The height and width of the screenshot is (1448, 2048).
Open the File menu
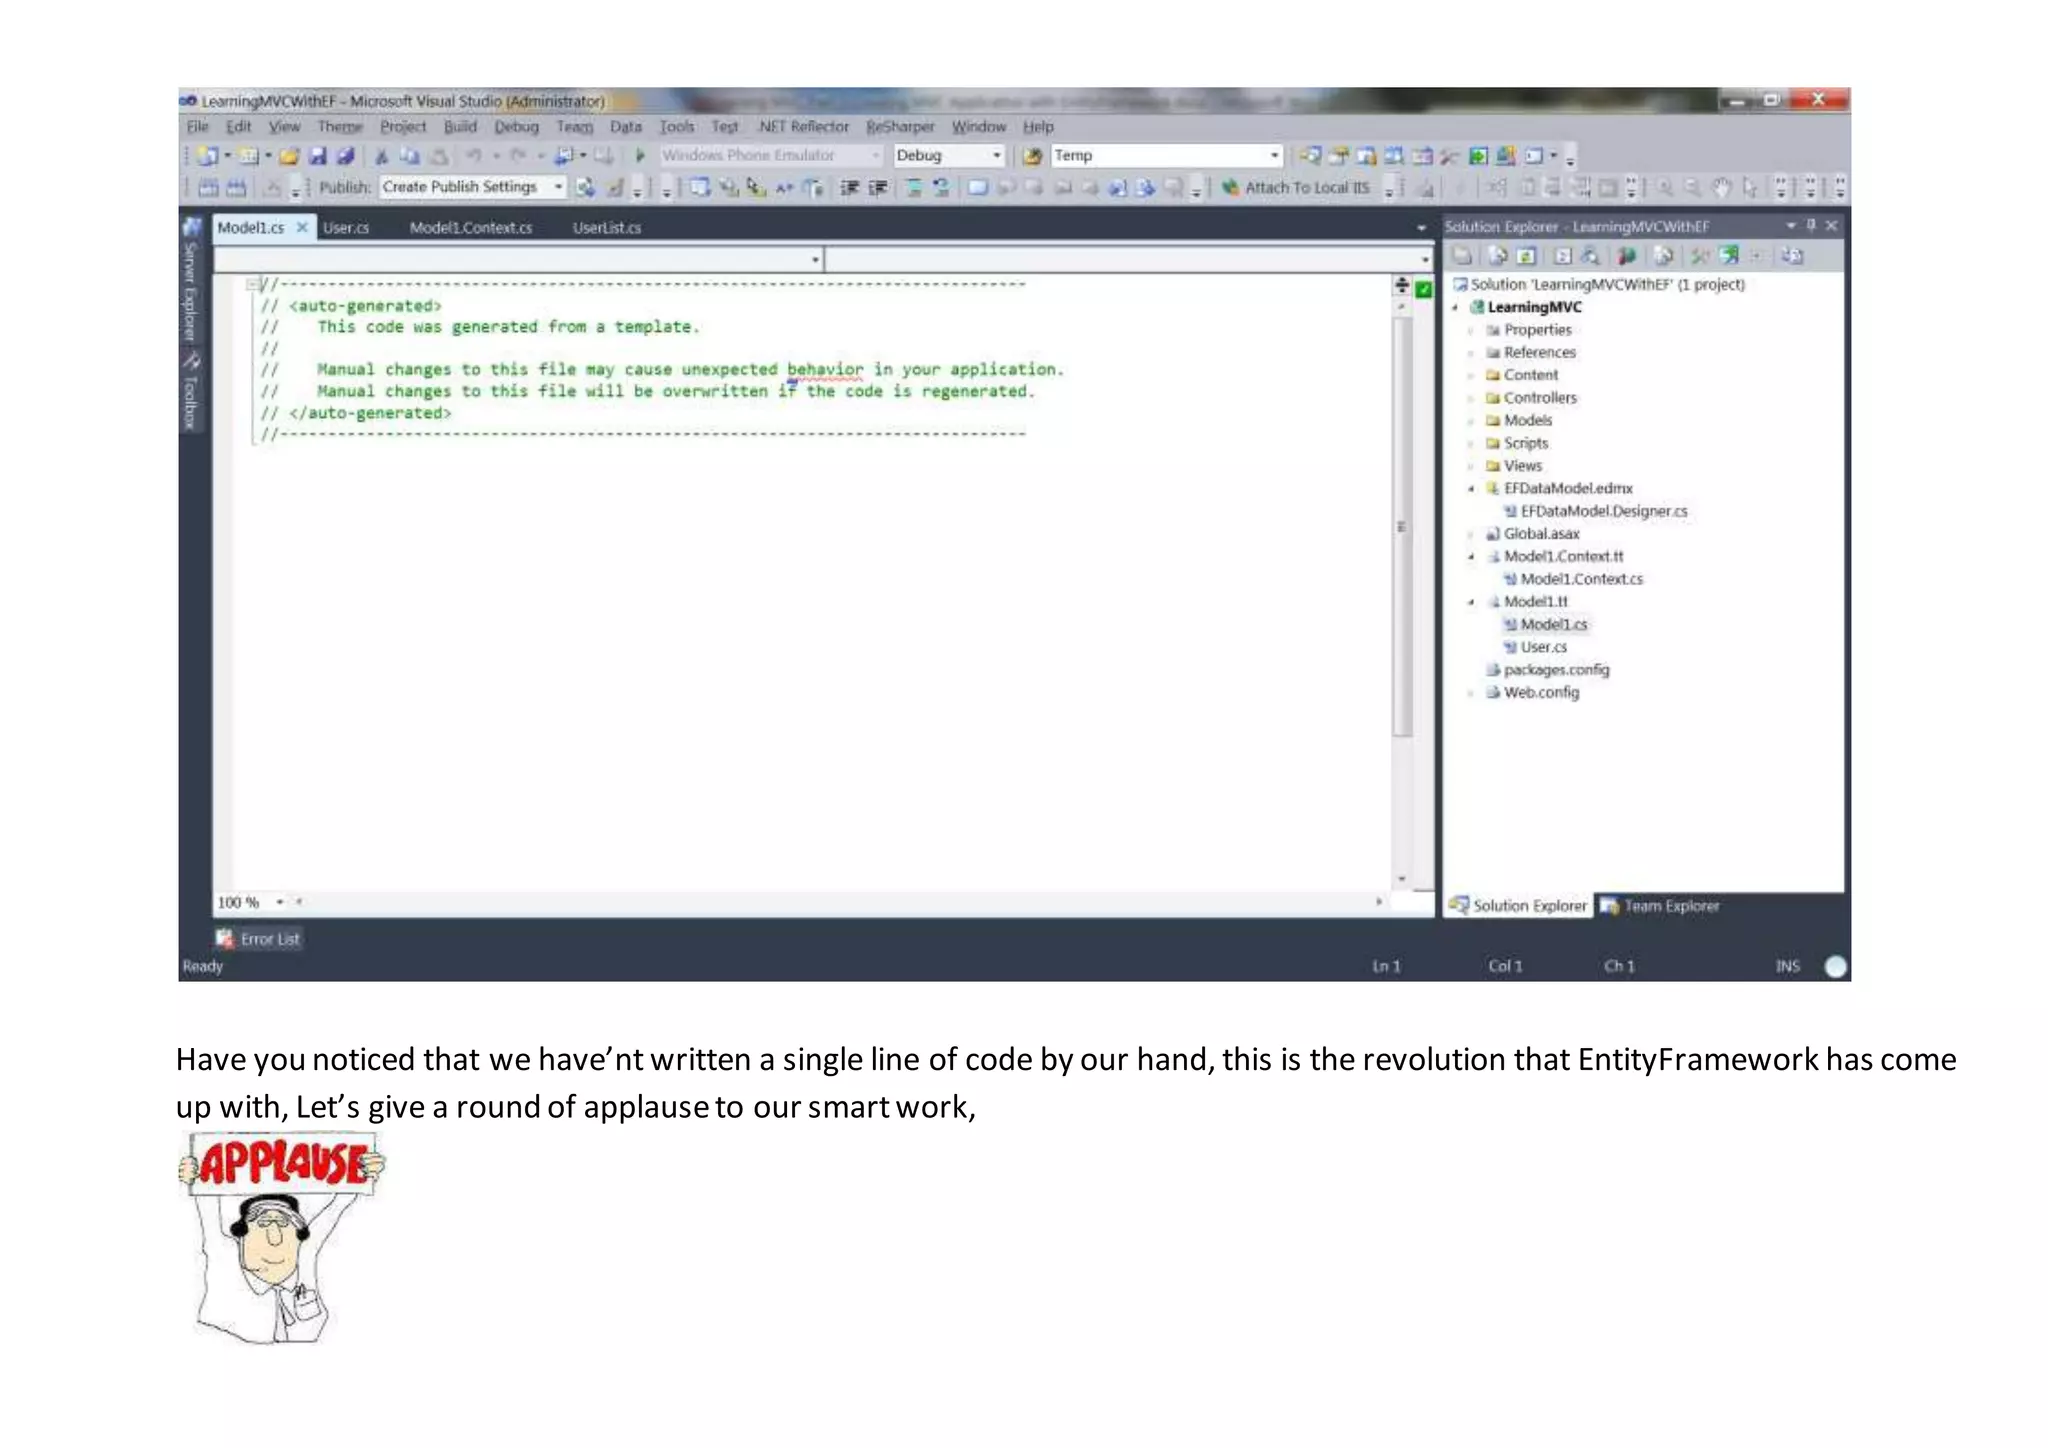click(198, 127)
